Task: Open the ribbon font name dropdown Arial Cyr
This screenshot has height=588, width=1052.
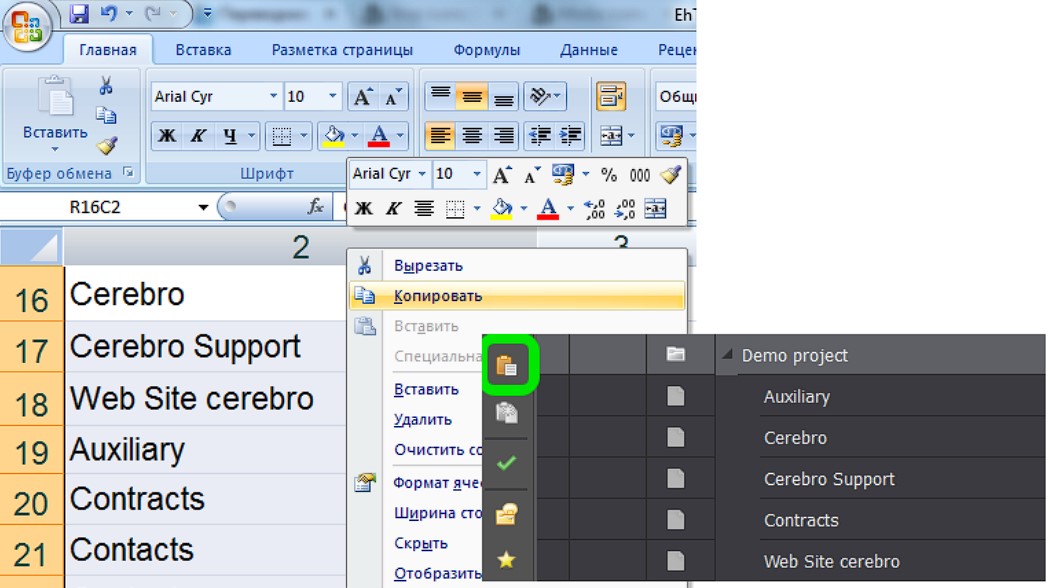Action: point(273,96)
